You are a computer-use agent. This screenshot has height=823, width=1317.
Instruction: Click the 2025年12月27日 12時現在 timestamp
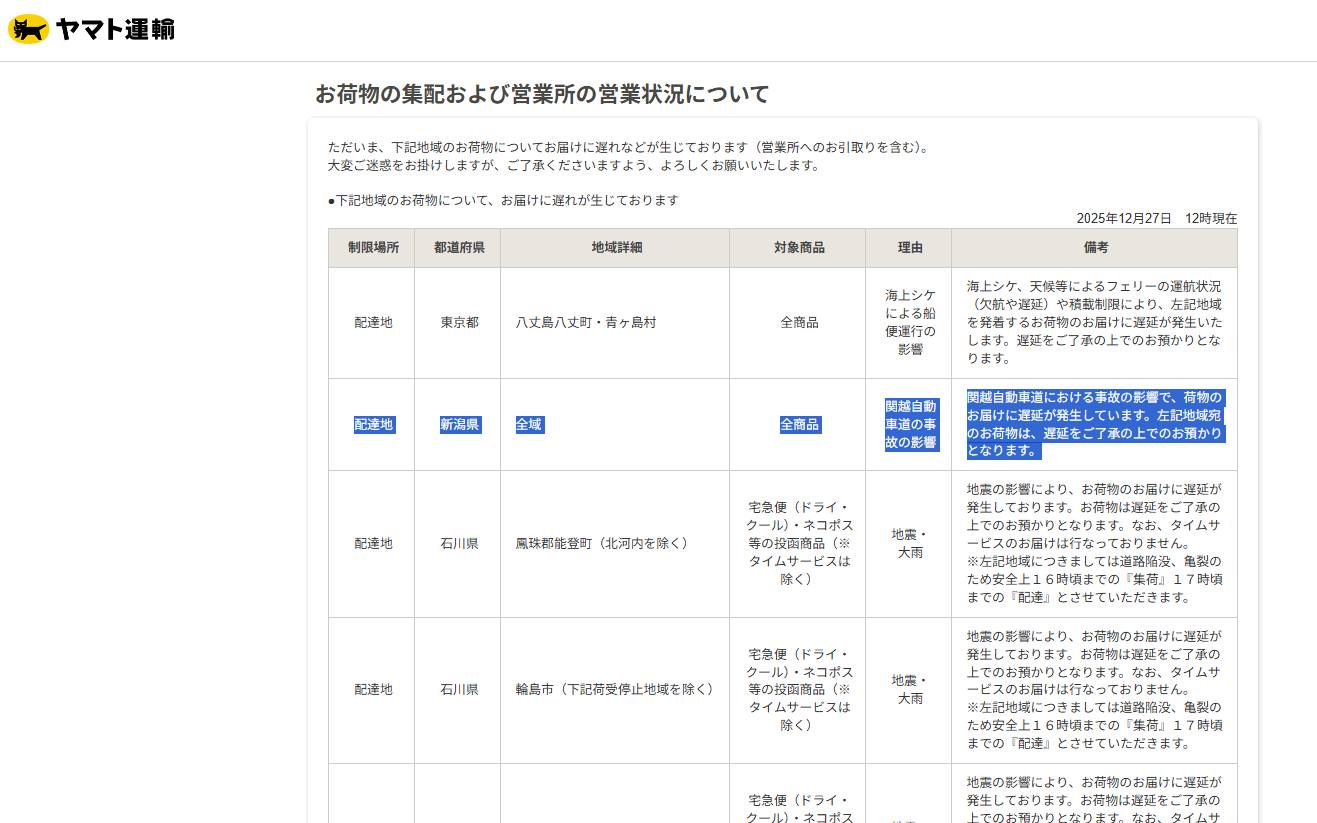point(1156,218)
